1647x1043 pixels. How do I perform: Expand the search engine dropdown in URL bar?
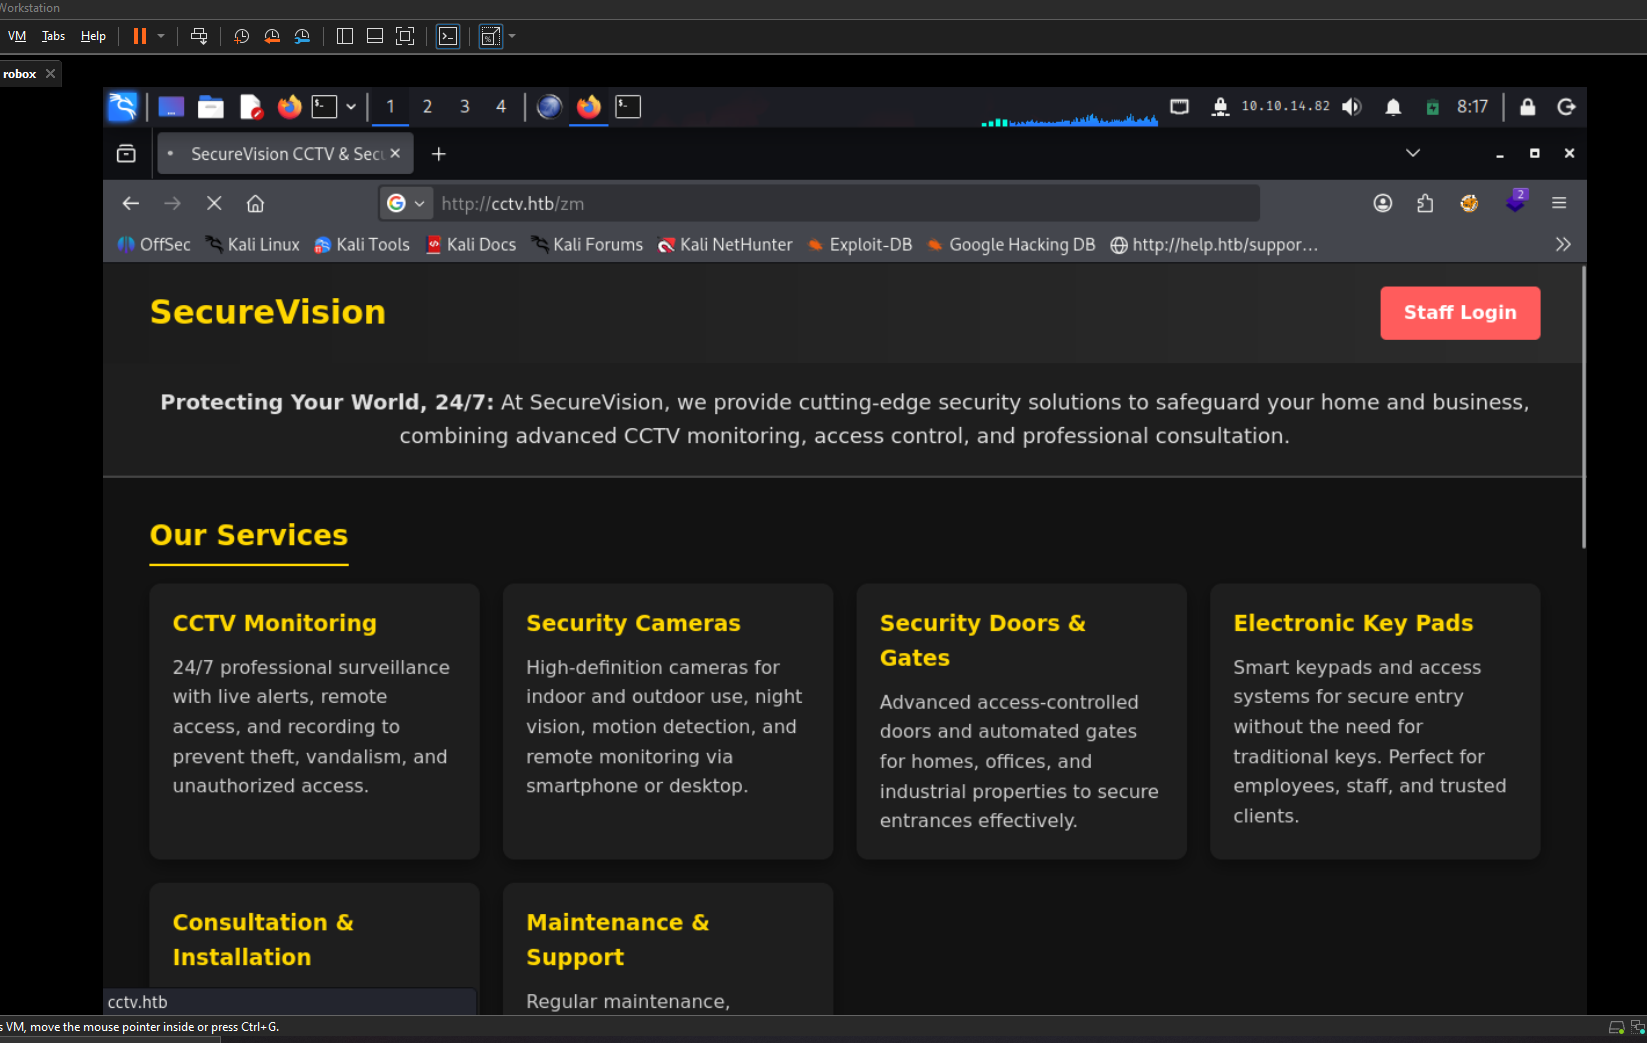[x=406, y=203]
